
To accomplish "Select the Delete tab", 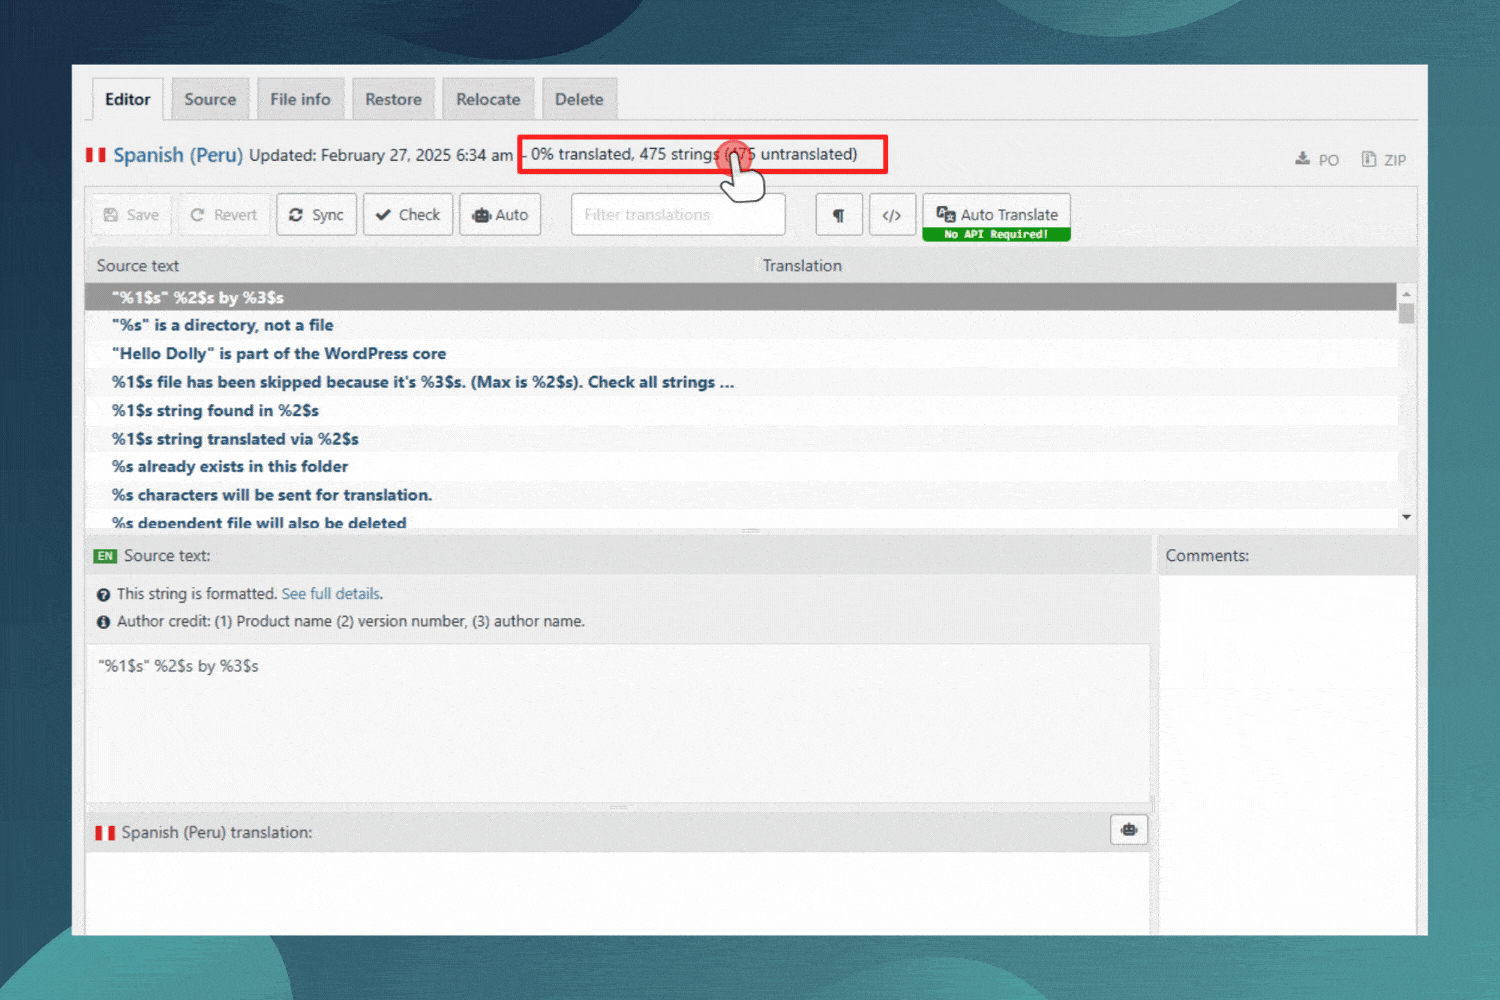I will 579,99.
